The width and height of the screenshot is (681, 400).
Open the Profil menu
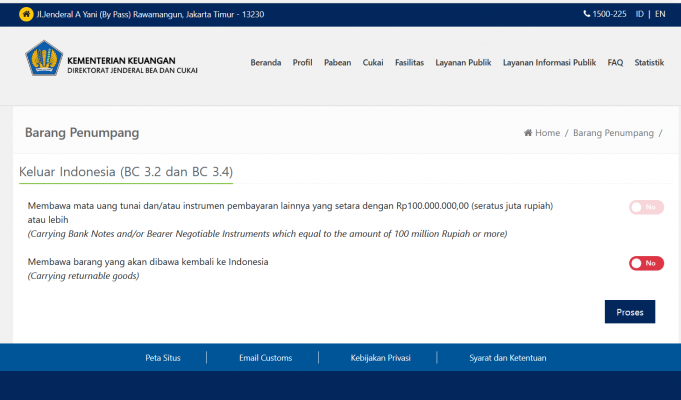pyautogui.click(x=302, y=62)
